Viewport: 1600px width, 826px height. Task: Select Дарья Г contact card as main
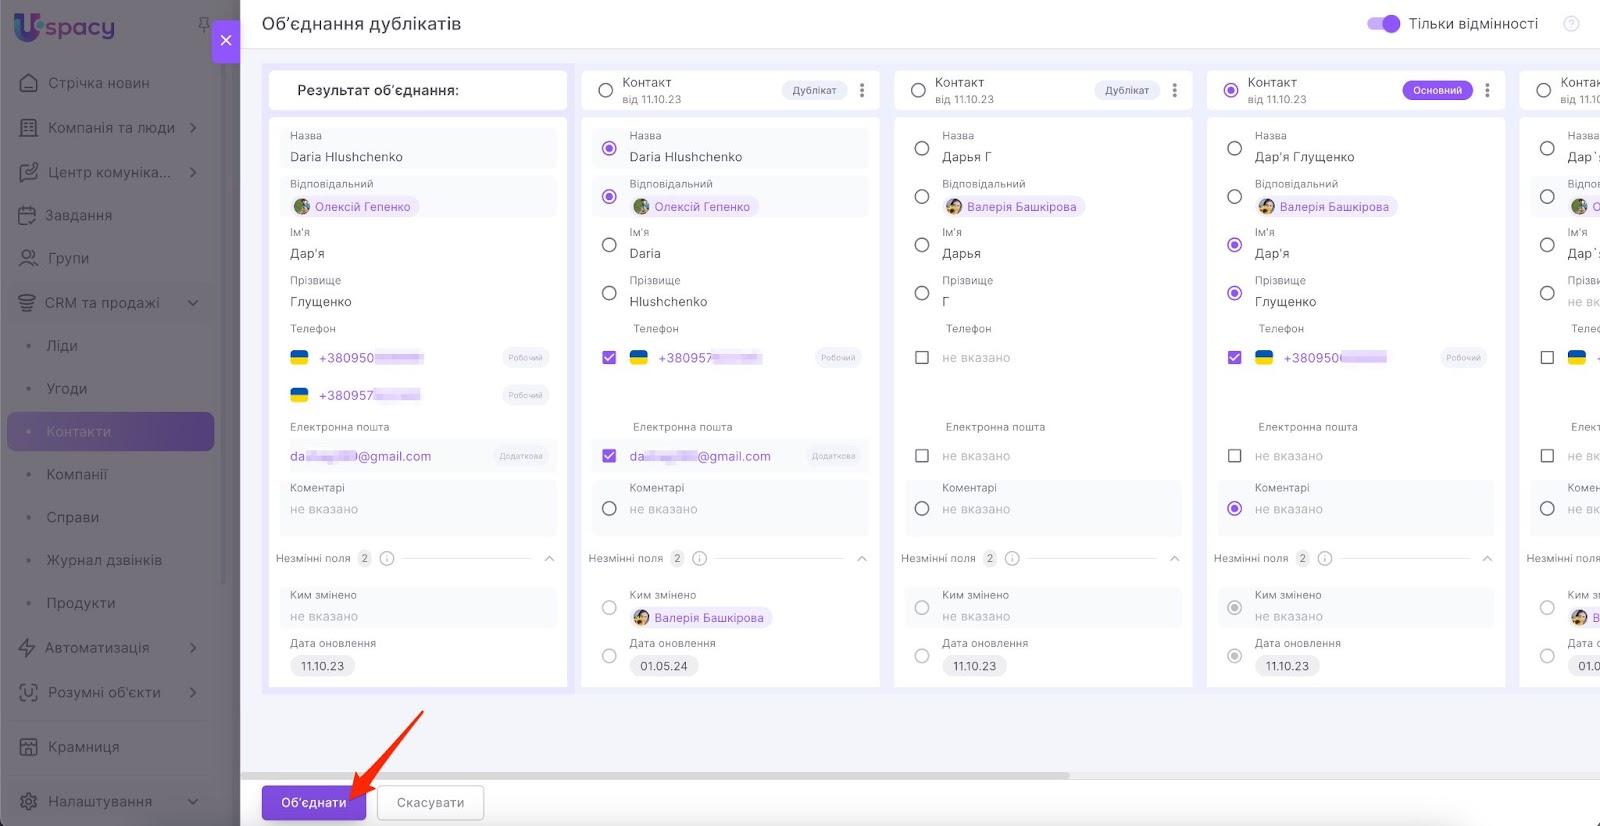pos(918,90)
